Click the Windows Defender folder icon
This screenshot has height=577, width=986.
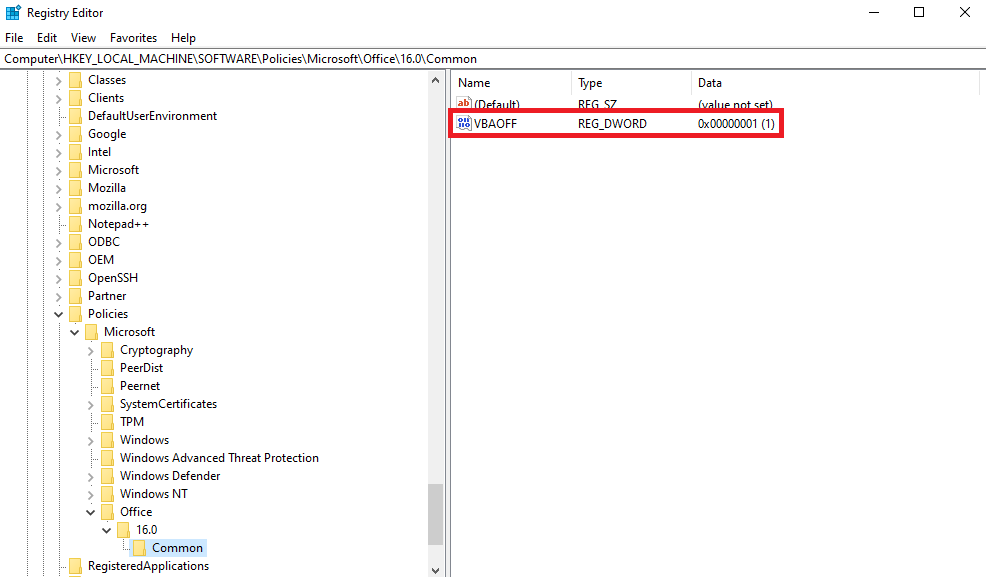pyautogui.click(x=108, y=476)
